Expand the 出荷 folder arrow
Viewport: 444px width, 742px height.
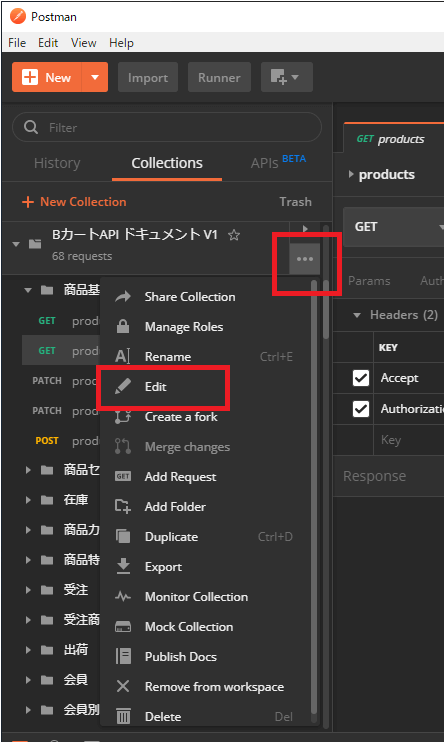[28, 649]
